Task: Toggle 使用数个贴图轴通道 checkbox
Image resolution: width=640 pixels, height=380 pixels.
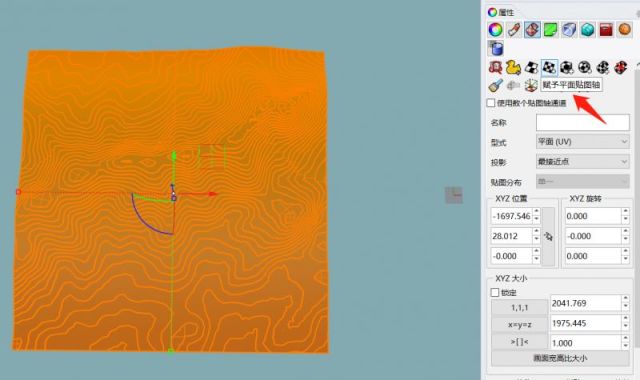Action: coord(491,103)
